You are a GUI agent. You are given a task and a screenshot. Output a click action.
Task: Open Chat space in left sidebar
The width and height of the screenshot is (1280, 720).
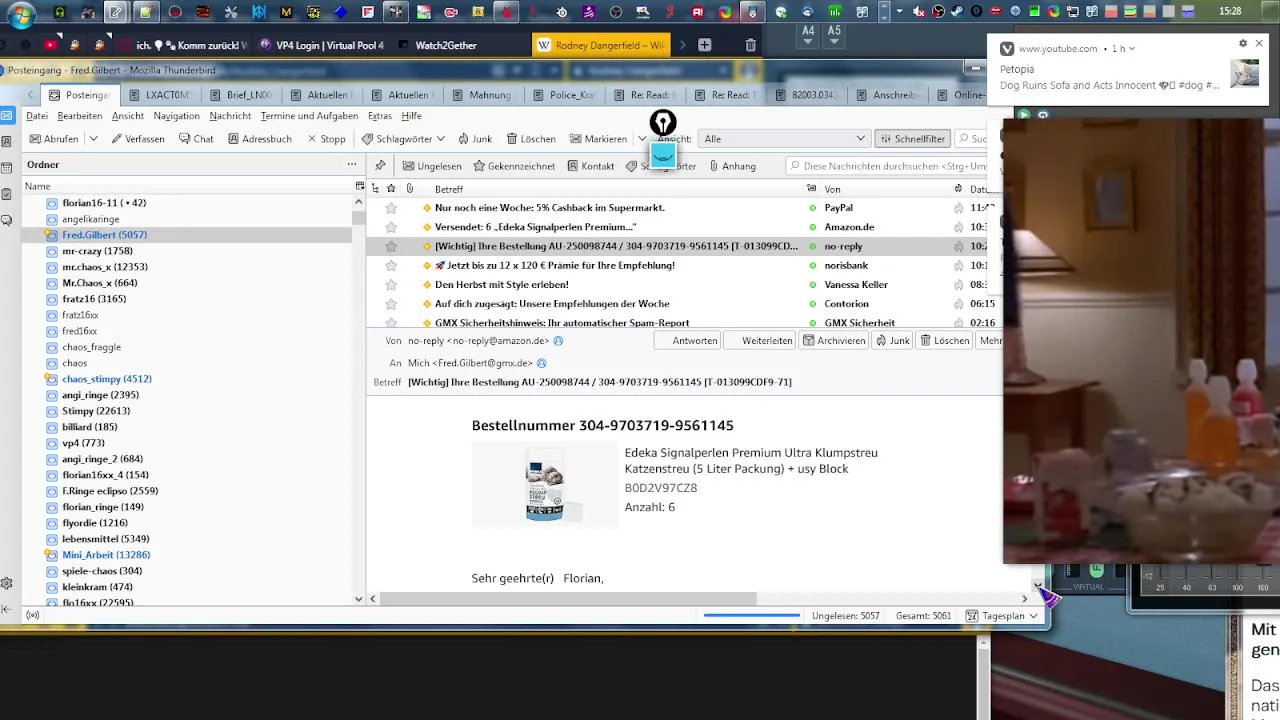[x=6, y=220]
